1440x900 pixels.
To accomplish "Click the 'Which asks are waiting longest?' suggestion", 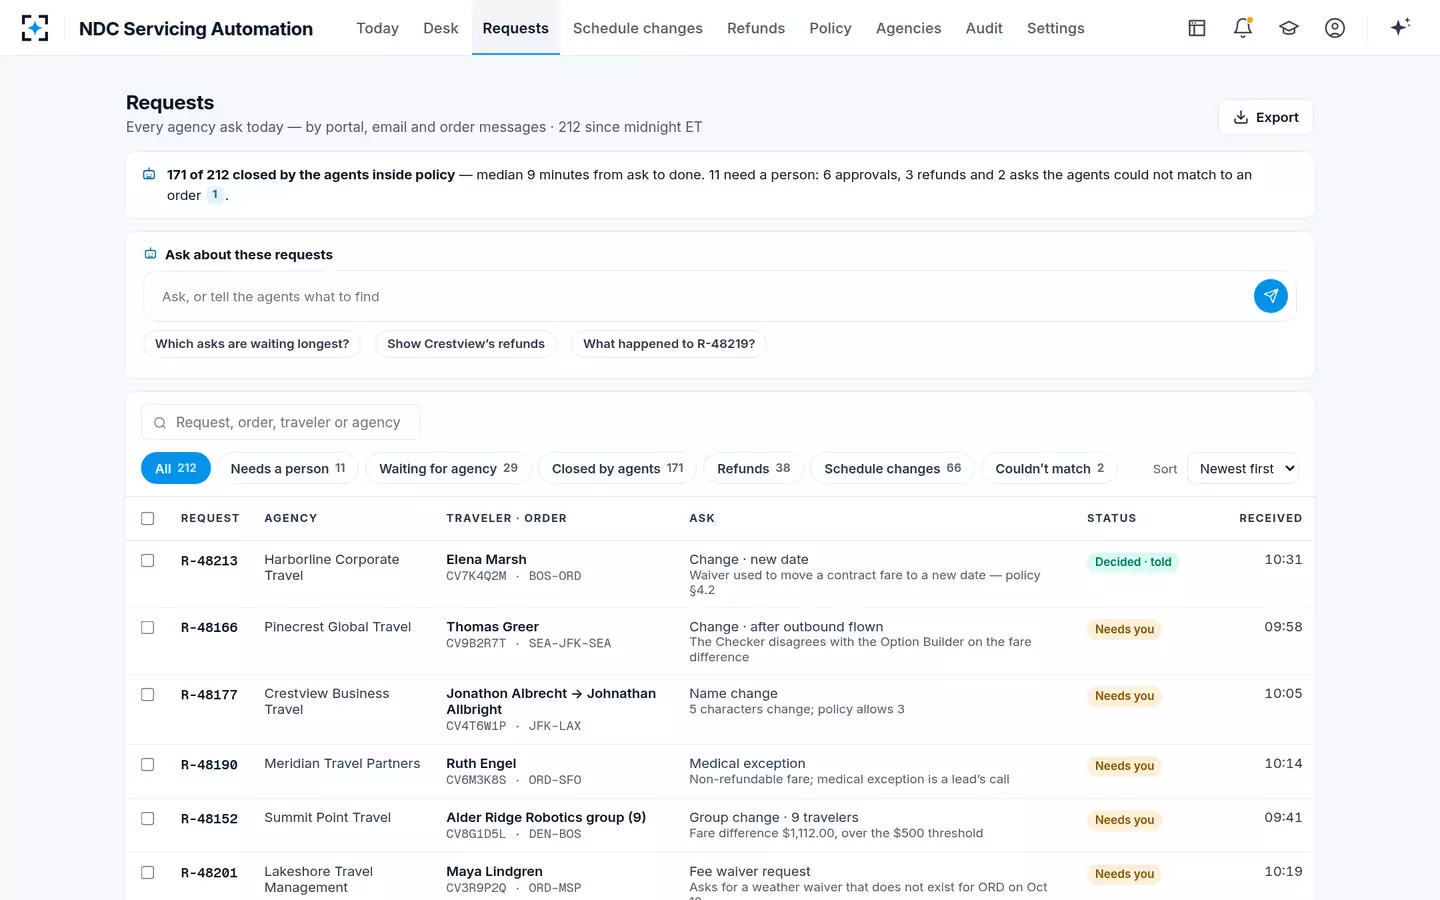I will [252, 344].
